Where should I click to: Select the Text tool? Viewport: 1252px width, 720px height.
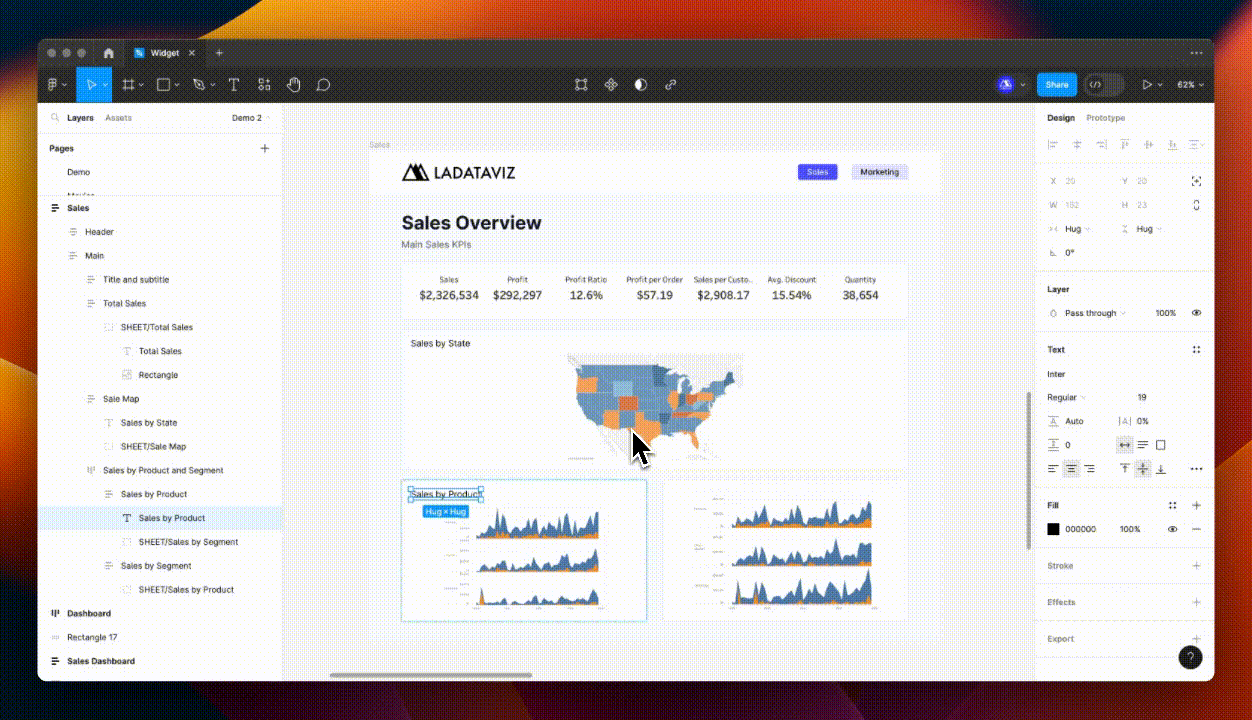234,85
